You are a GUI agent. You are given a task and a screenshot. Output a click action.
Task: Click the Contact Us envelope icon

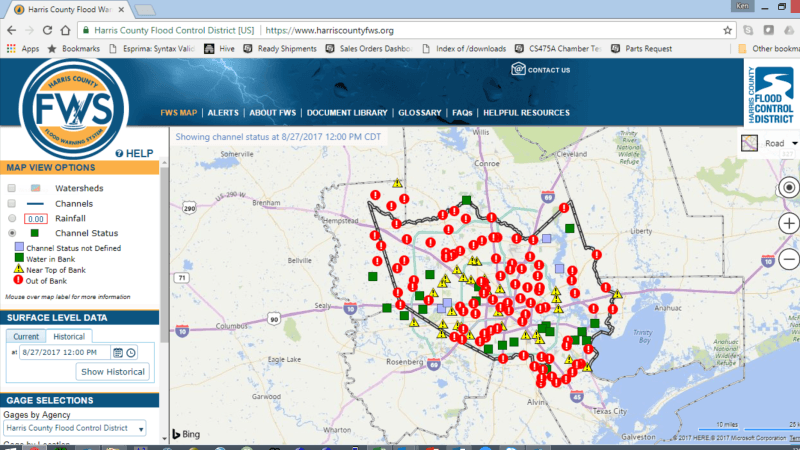518,69
